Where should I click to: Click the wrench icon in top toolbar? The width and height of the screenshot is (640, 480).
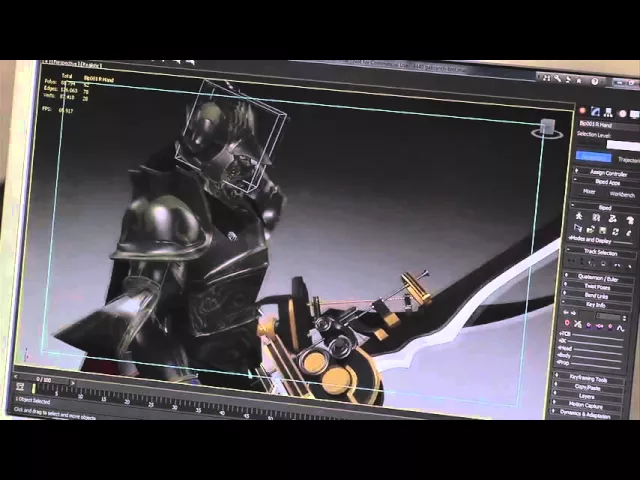557,78
